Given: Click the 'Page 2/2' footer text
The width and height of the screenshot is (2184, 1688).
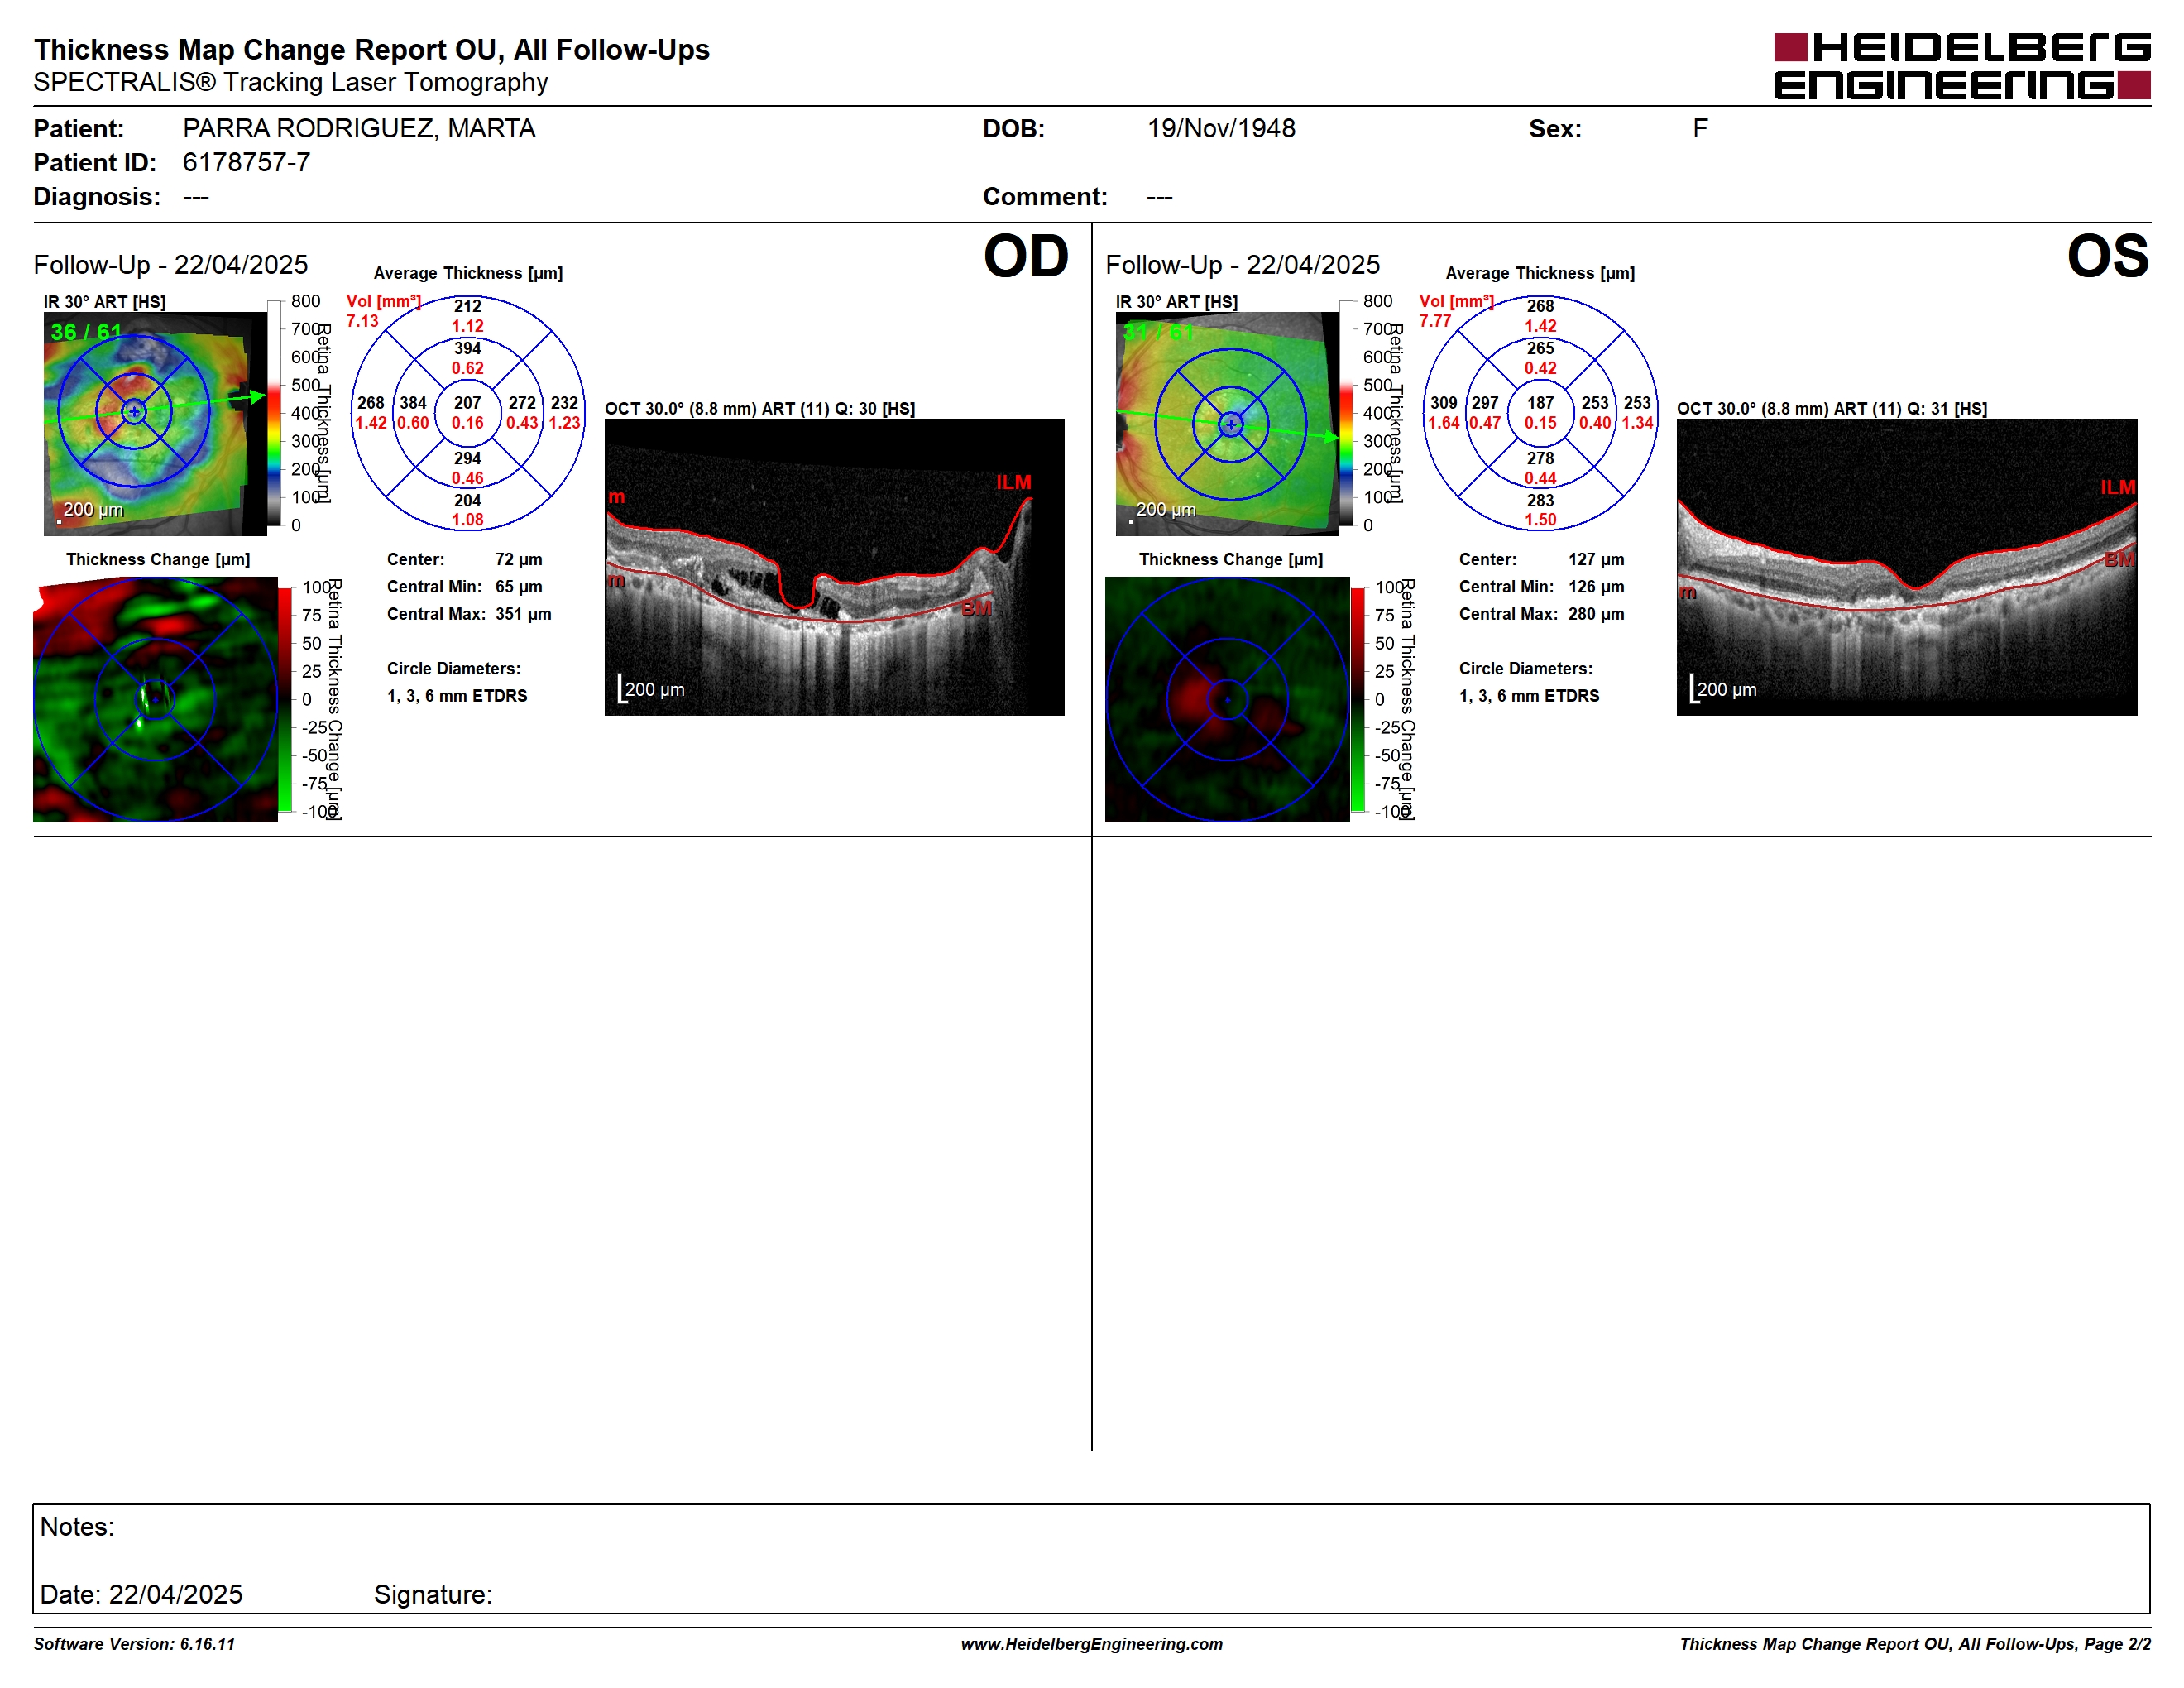Looking at the screenshot, I should [2117, 1644].
